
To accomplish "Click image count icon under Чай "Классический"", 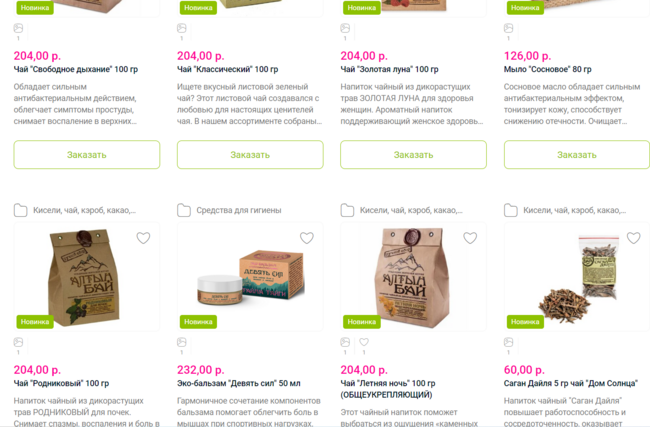I will click(182, 28).
